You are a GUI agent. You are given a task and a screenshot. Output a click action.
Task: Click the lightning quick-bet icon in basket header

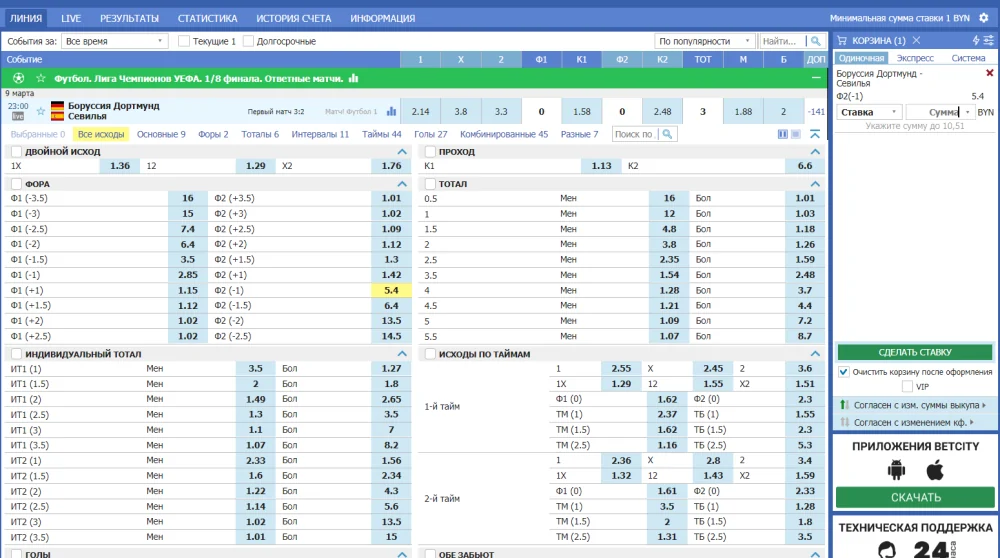pos(975,40)
